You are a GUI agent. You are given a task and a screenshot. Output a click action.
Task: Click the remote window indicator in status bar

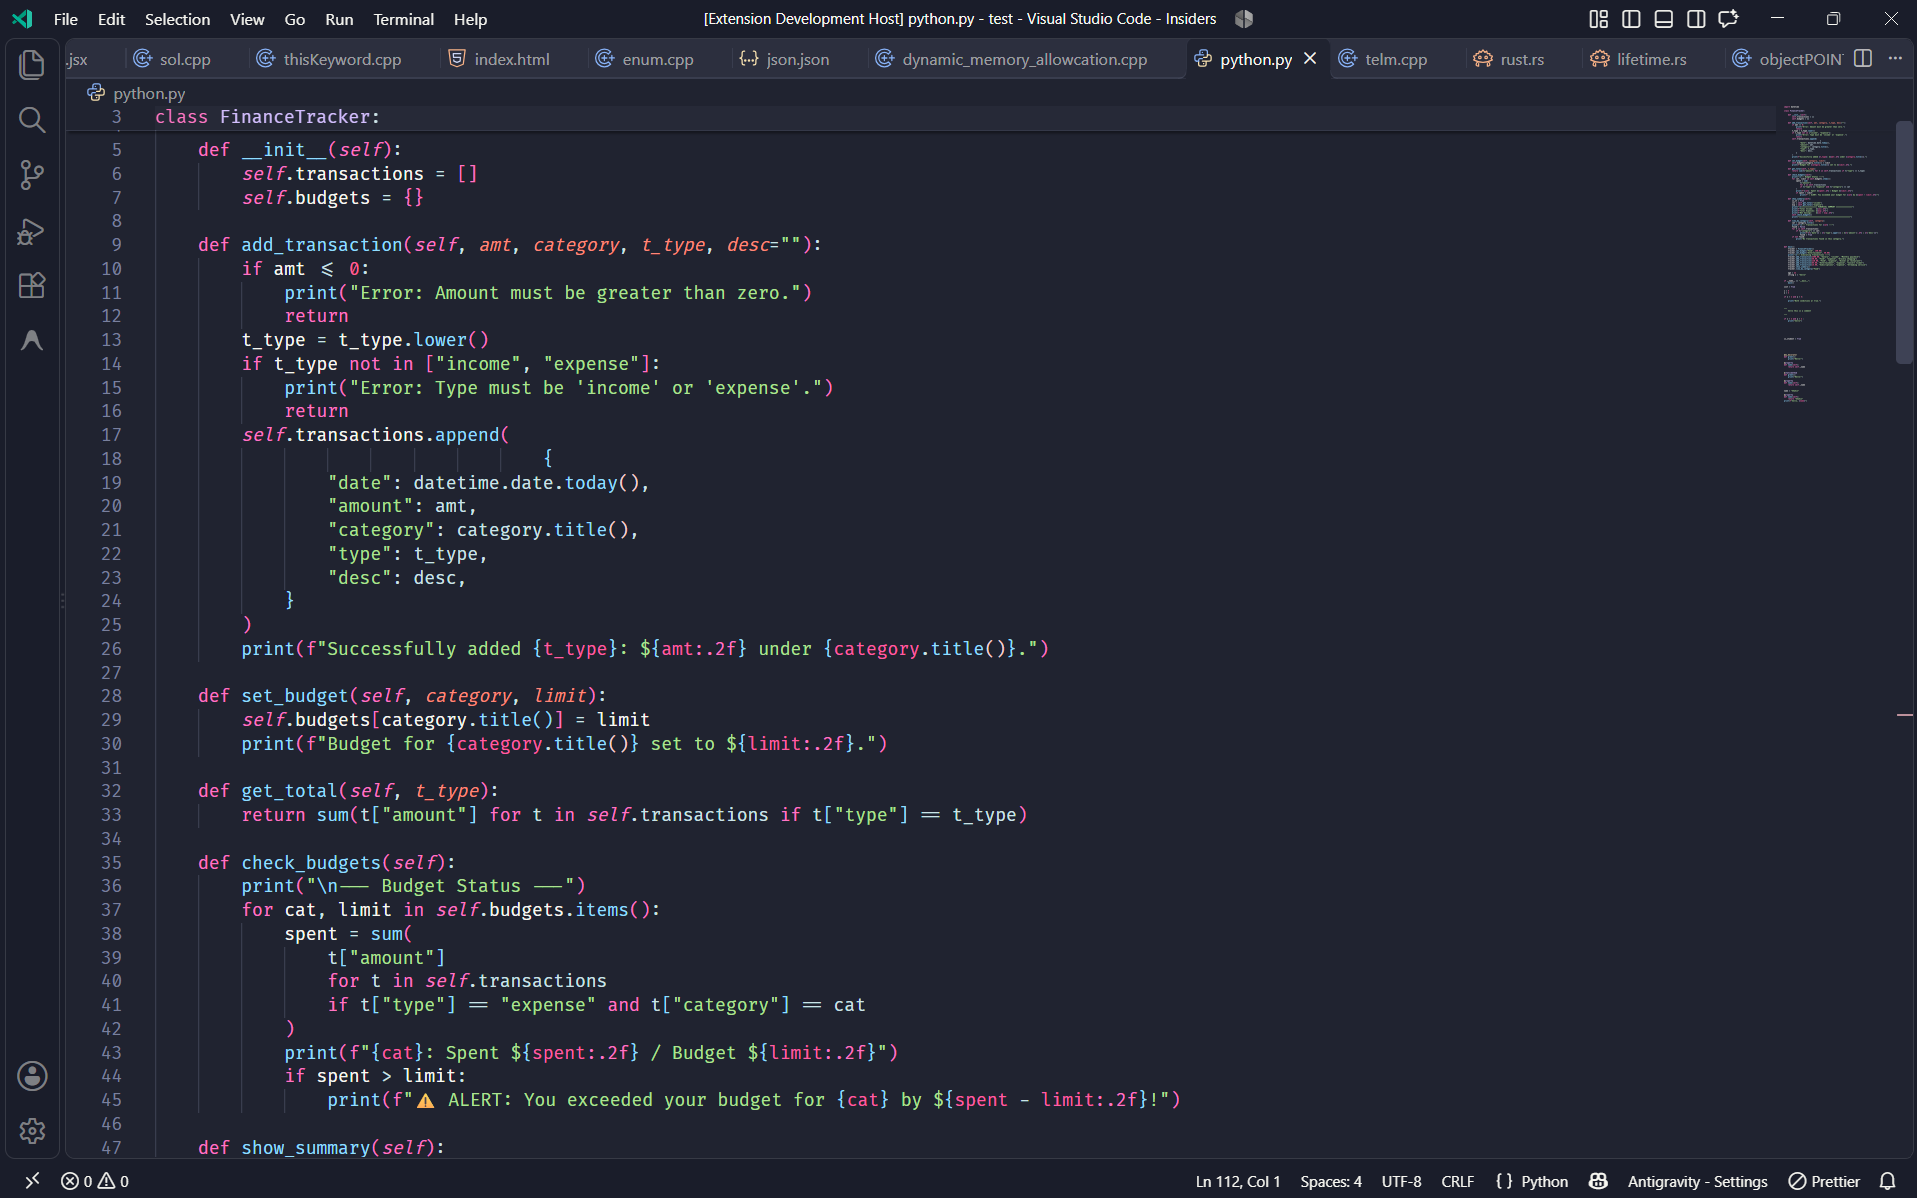32,1181
